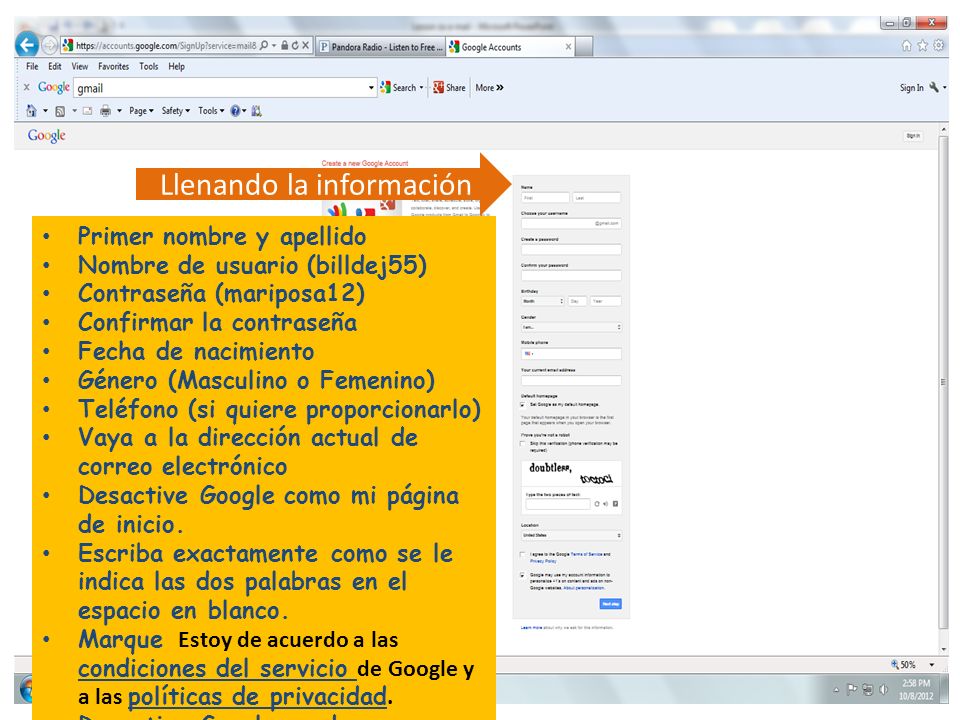Refresh the page with the reload icon
Viewport: 960px width, 720px height.
click(x=295, y=45)
